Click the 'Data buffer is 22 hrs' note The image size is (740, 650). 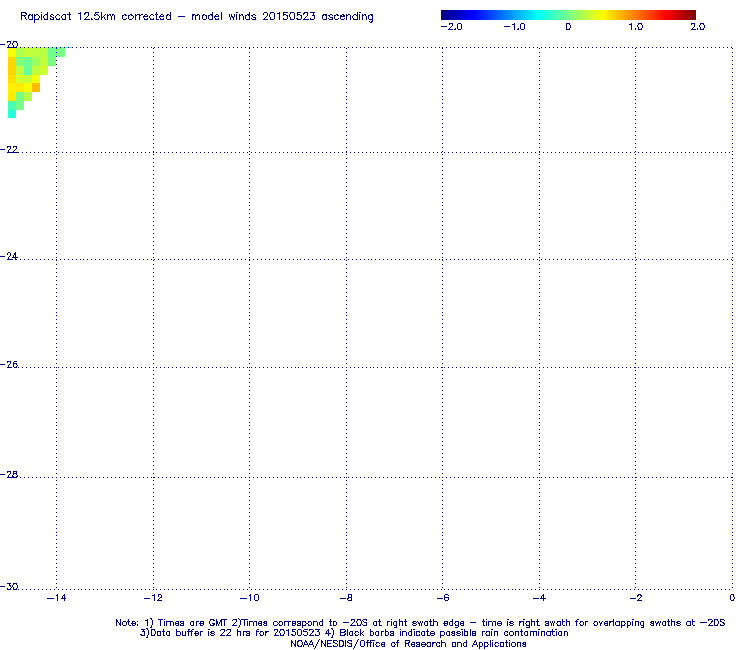pos(354,633)
